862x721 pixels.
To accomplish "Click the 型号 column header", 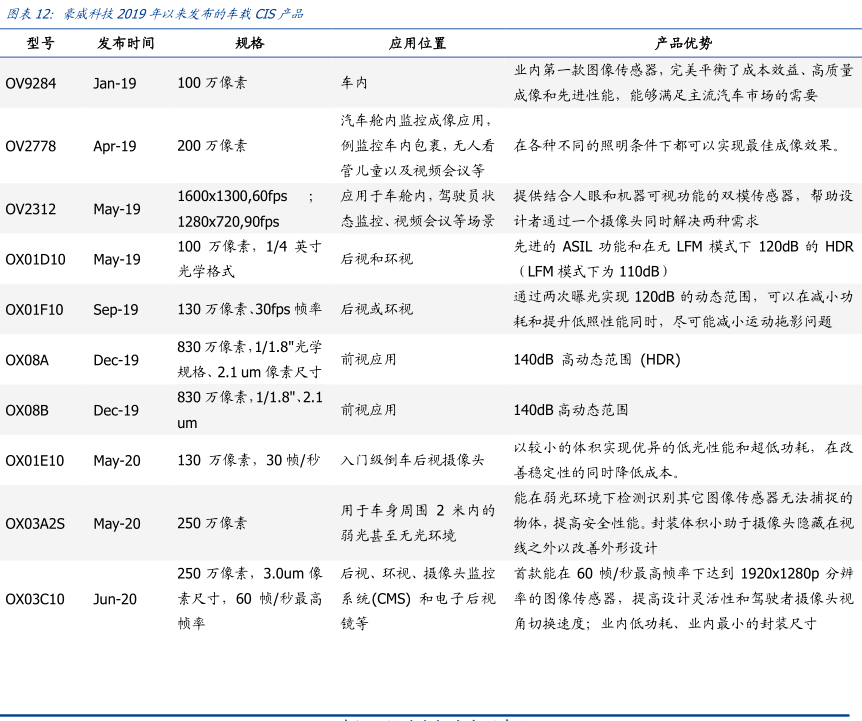I will (x=41, y=44).
